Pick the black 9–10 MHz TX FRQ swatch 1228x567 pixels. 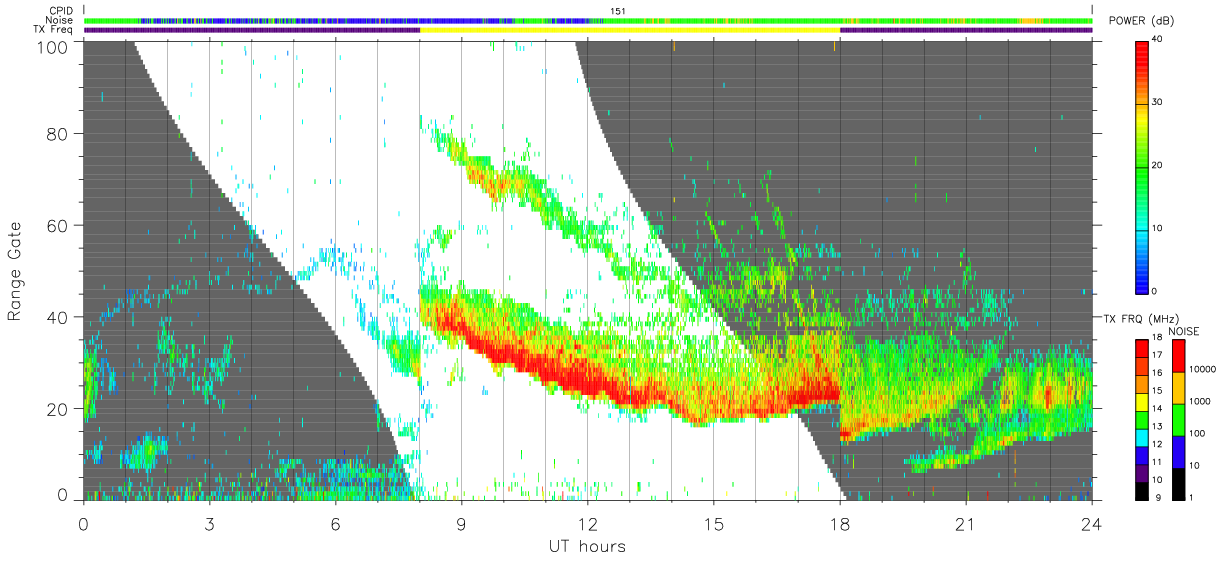click(x=1142, y=491)
